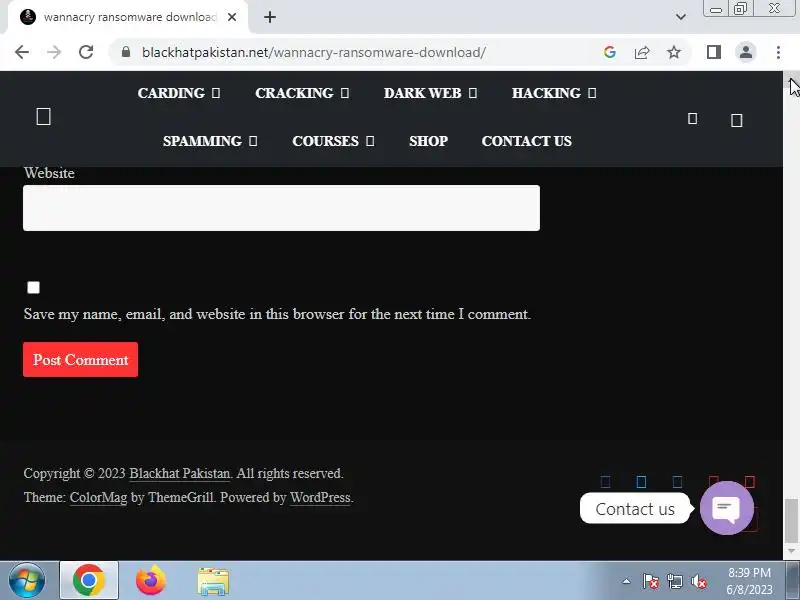800x600 pixels.
Task: Open the tab search chevron
Action: (681, 17)
